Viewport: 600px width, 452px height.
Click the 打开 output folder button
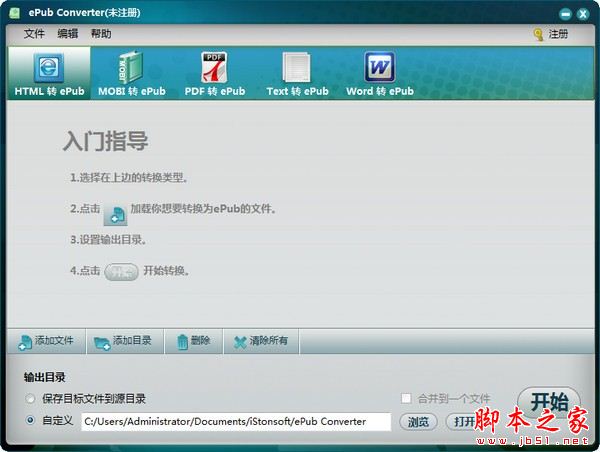click(x=464, y=422)
